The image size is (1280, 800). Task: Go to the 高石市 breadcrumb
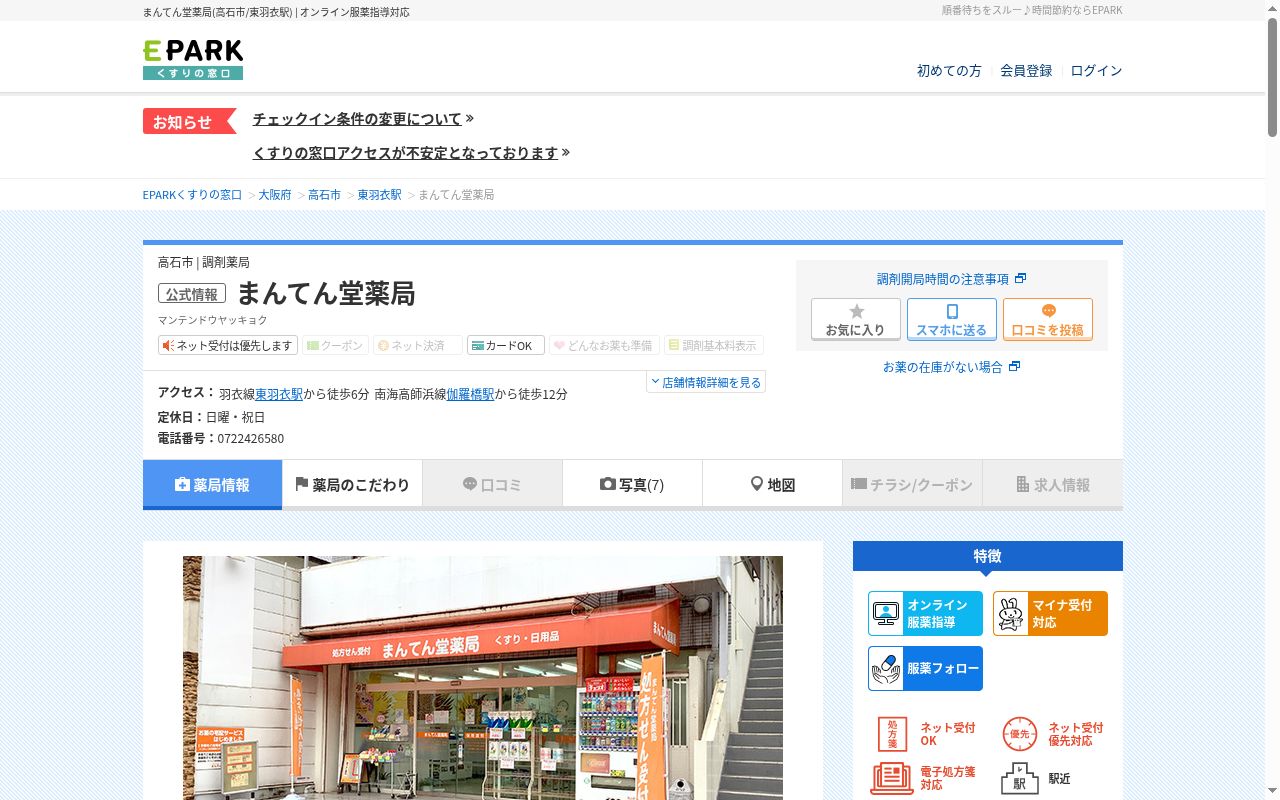click(x=324, y=195)
